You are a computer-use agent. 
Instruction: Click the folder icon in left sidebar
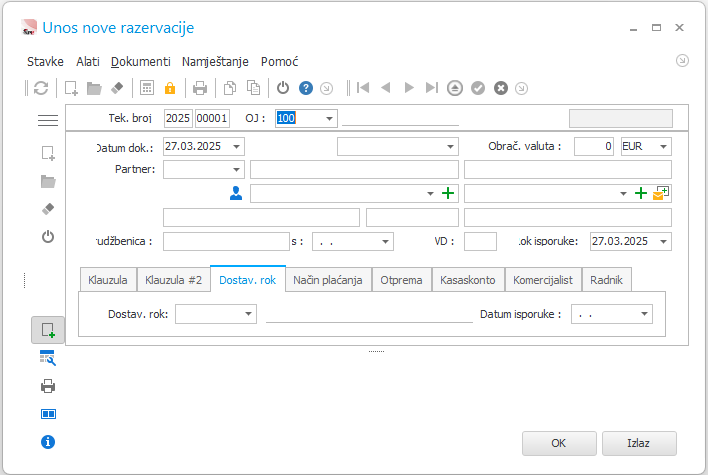[48, 182]
